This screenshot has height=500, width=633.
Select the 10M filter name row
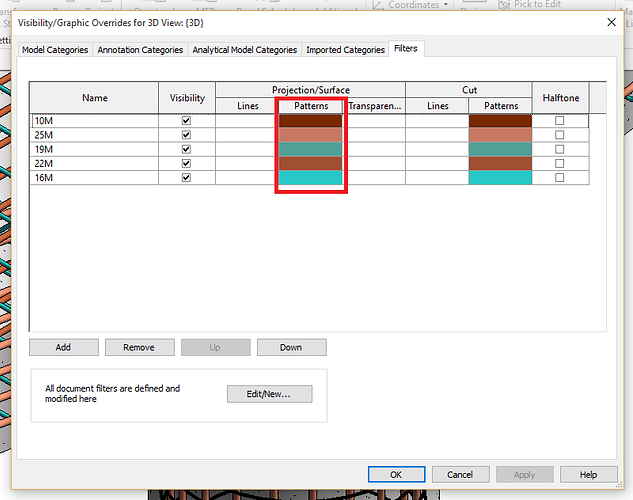[94, 121]
